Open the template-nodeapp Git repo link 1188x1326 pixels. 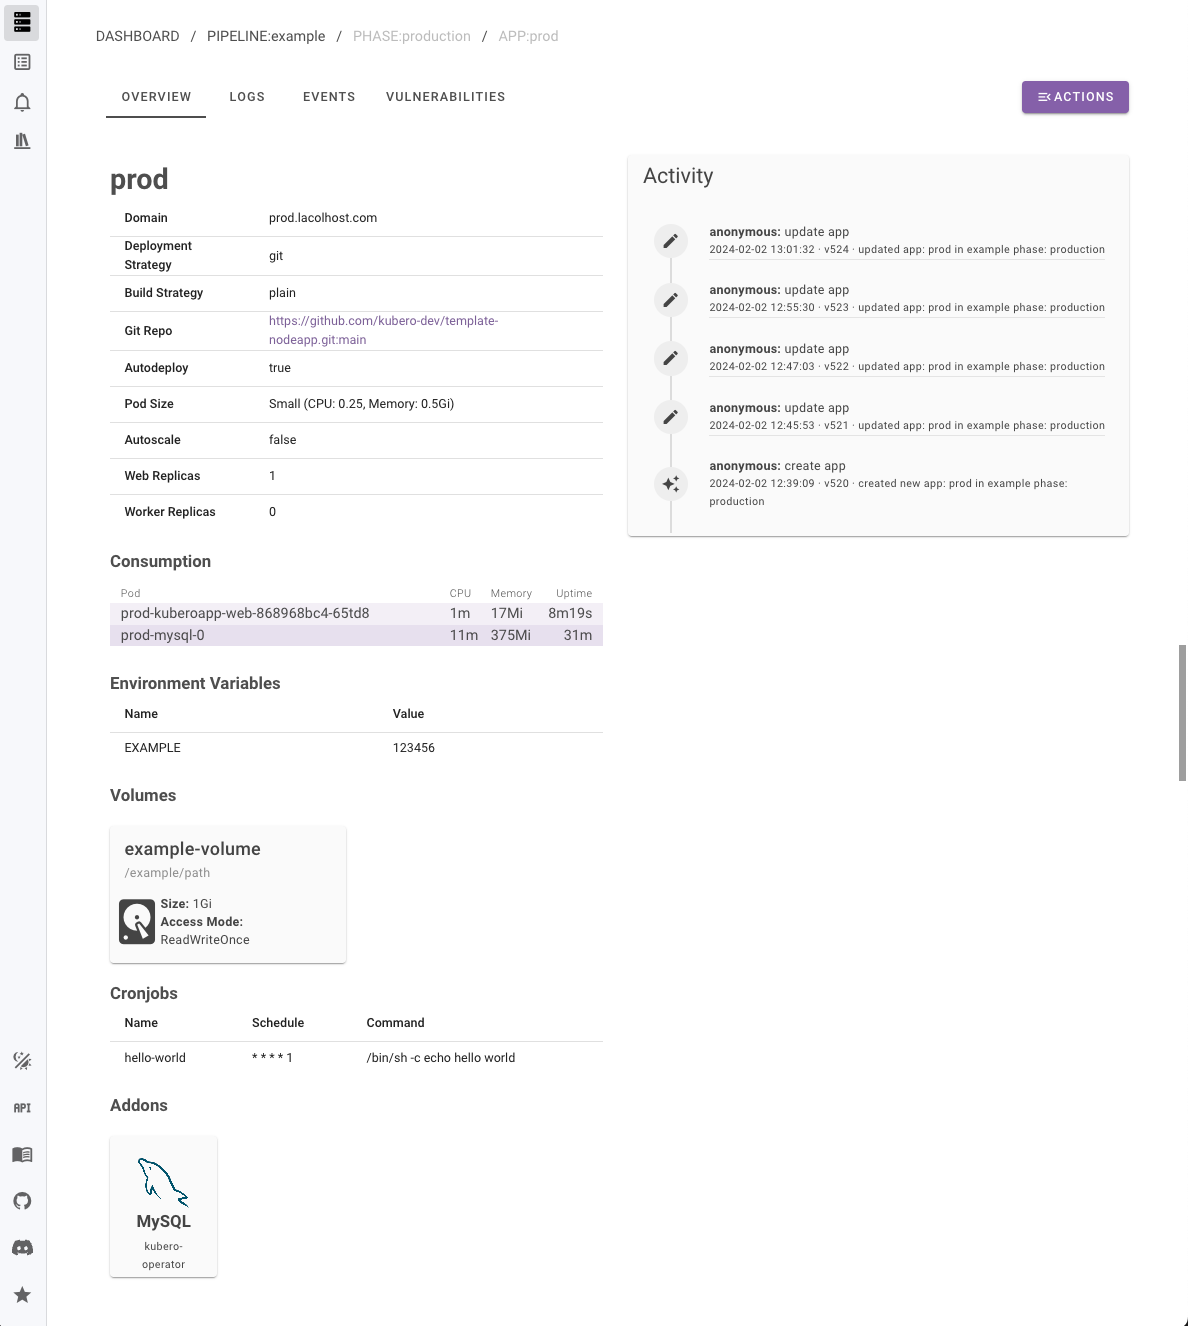click(383, 330)
